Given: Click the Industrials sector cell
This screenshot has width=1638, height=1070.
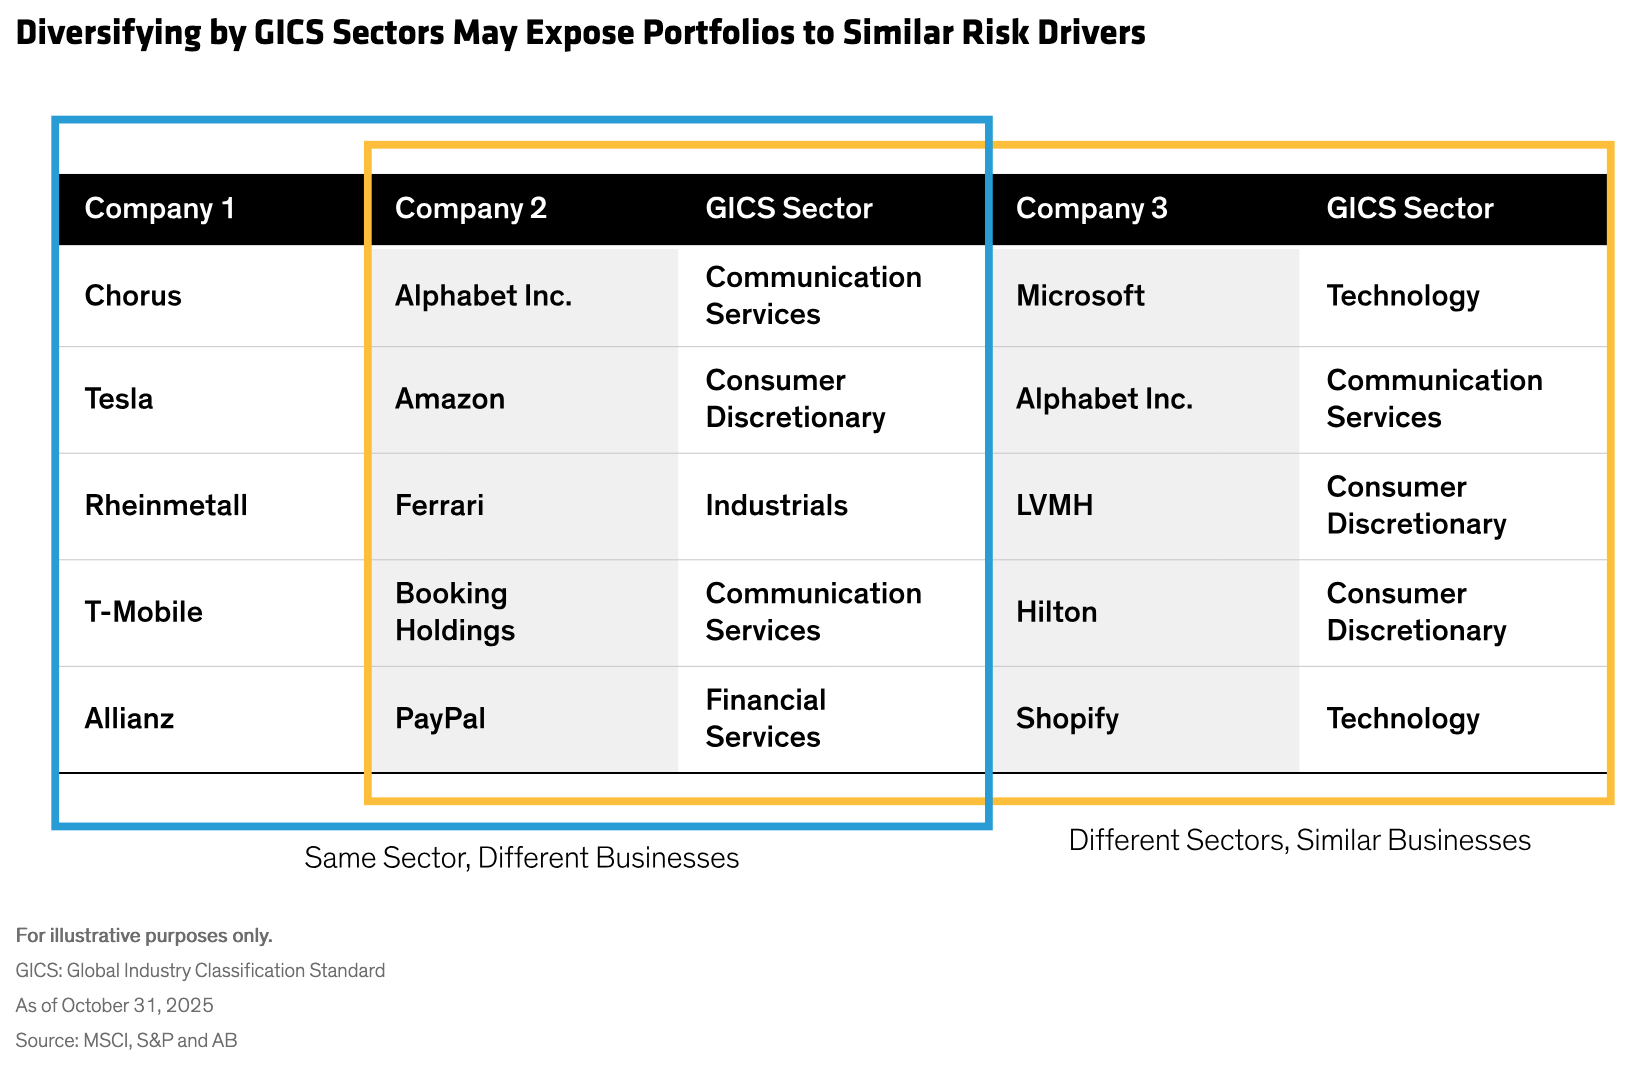Looking at the screenshot, I should pos(777,505).
